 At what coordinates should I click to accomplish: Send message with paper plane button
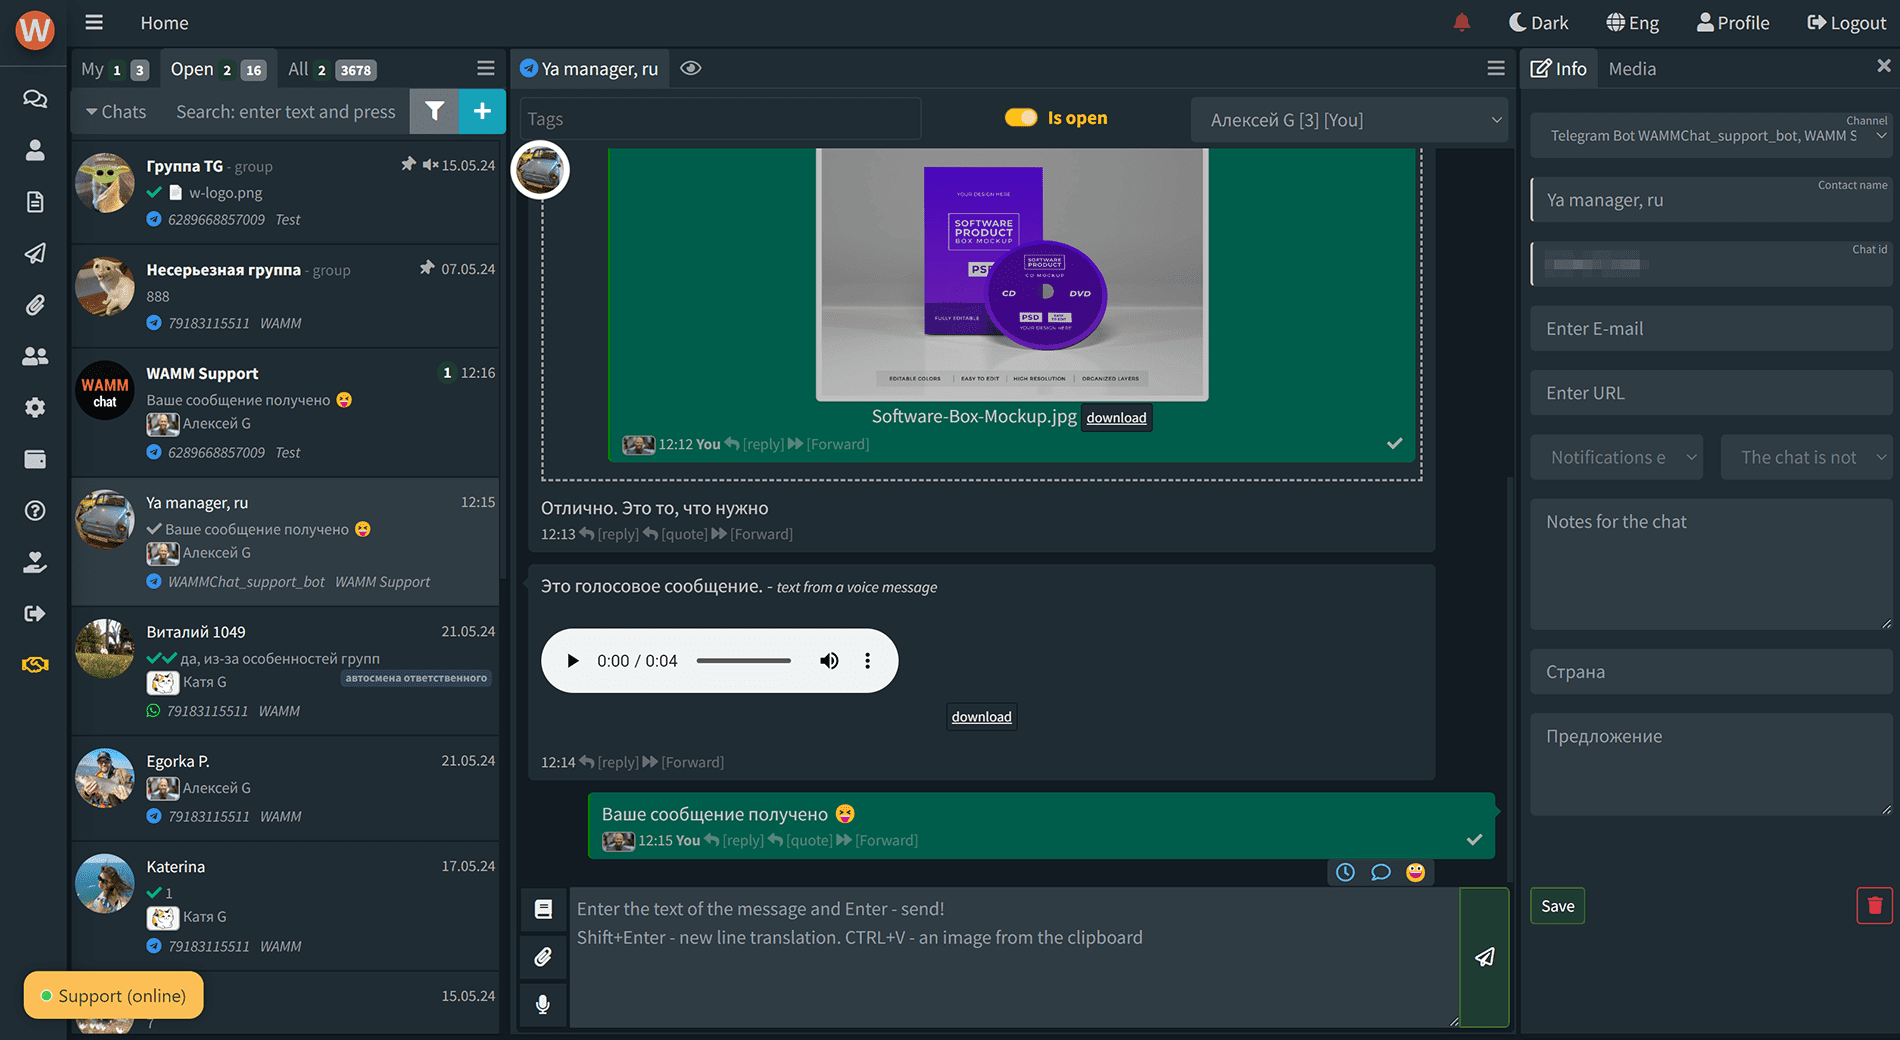click(1484, 957)
